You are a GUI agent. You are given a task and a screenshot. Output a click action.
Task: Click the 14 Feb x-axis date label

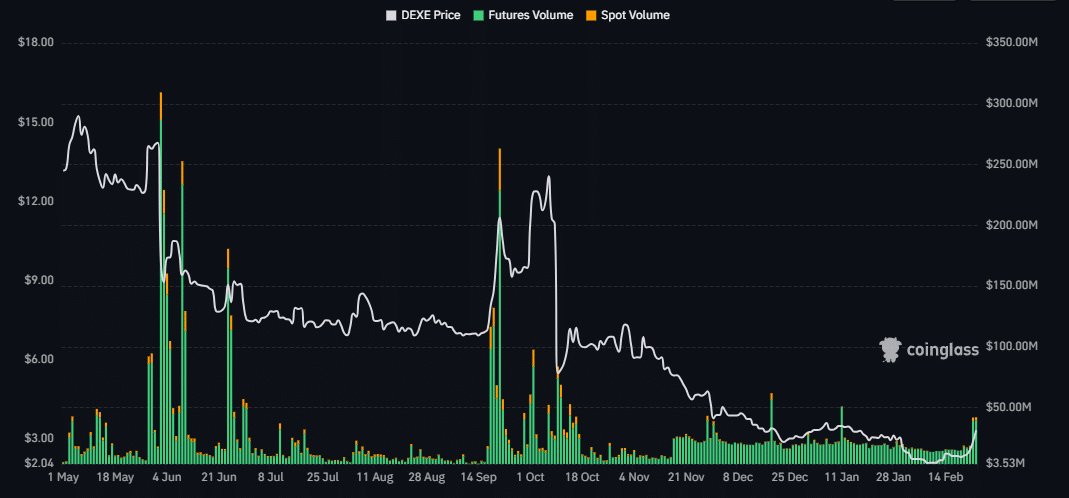point(948,478)
